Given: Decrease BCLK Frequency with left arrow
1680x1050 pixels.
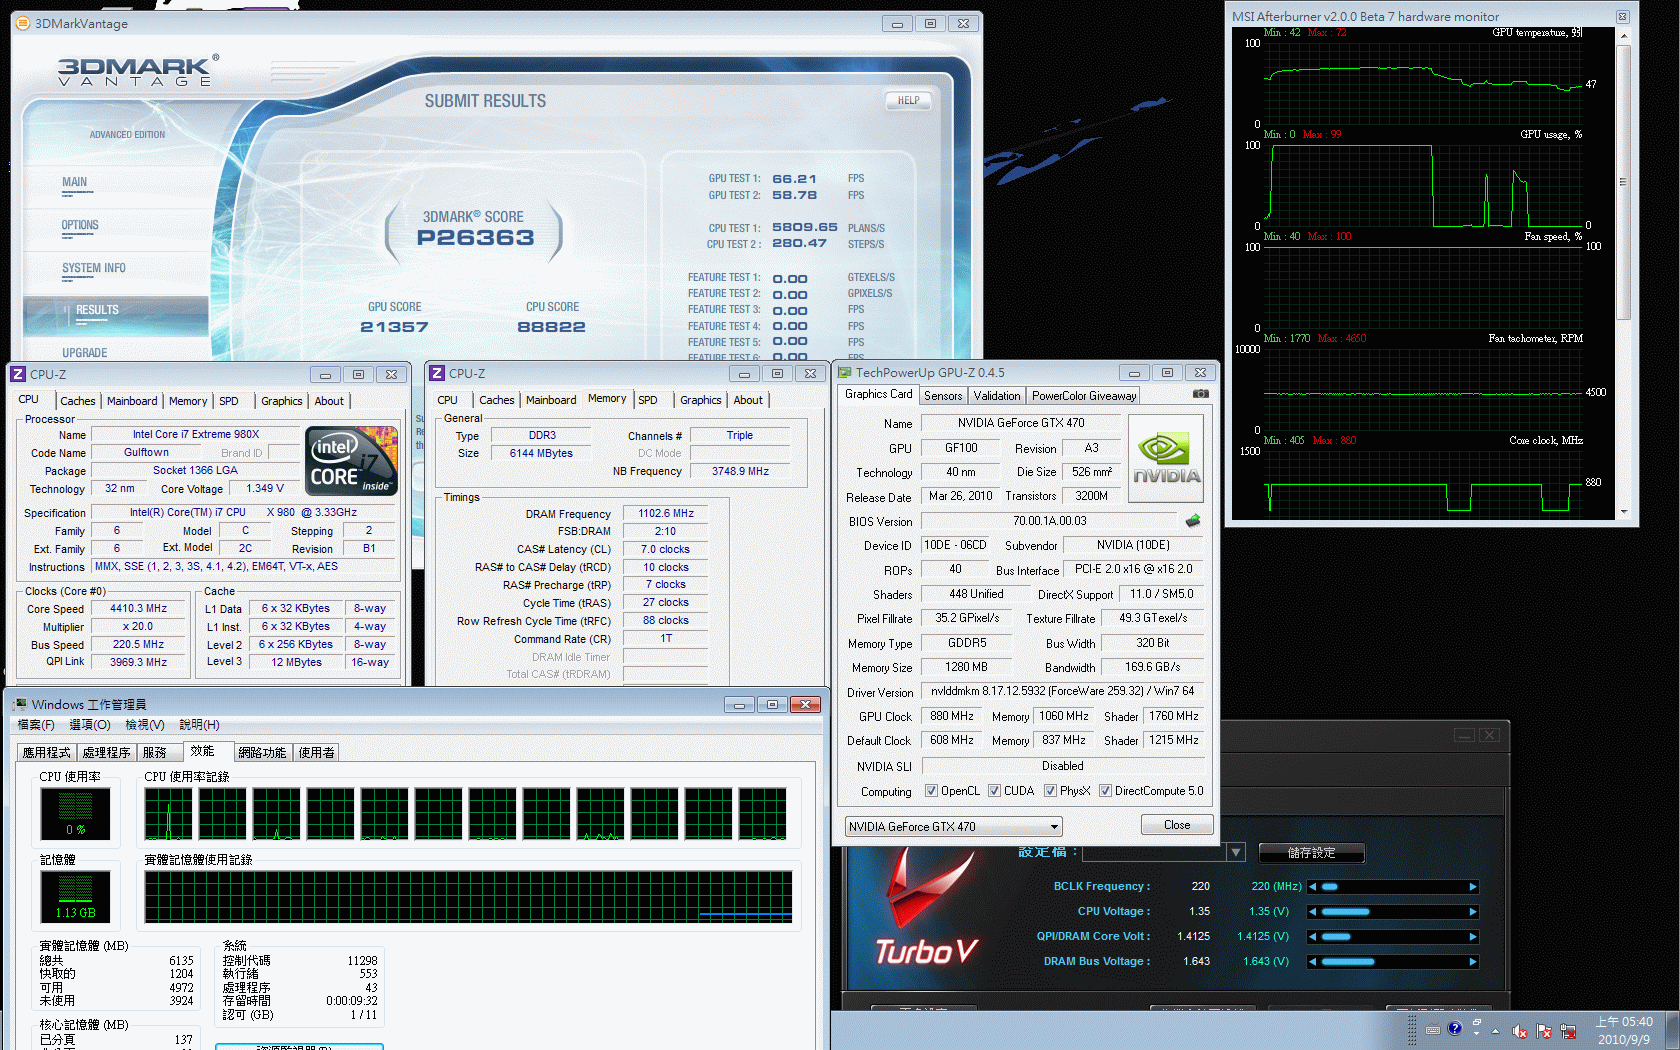Looking at the screenshot, I should click(1313, 887).
